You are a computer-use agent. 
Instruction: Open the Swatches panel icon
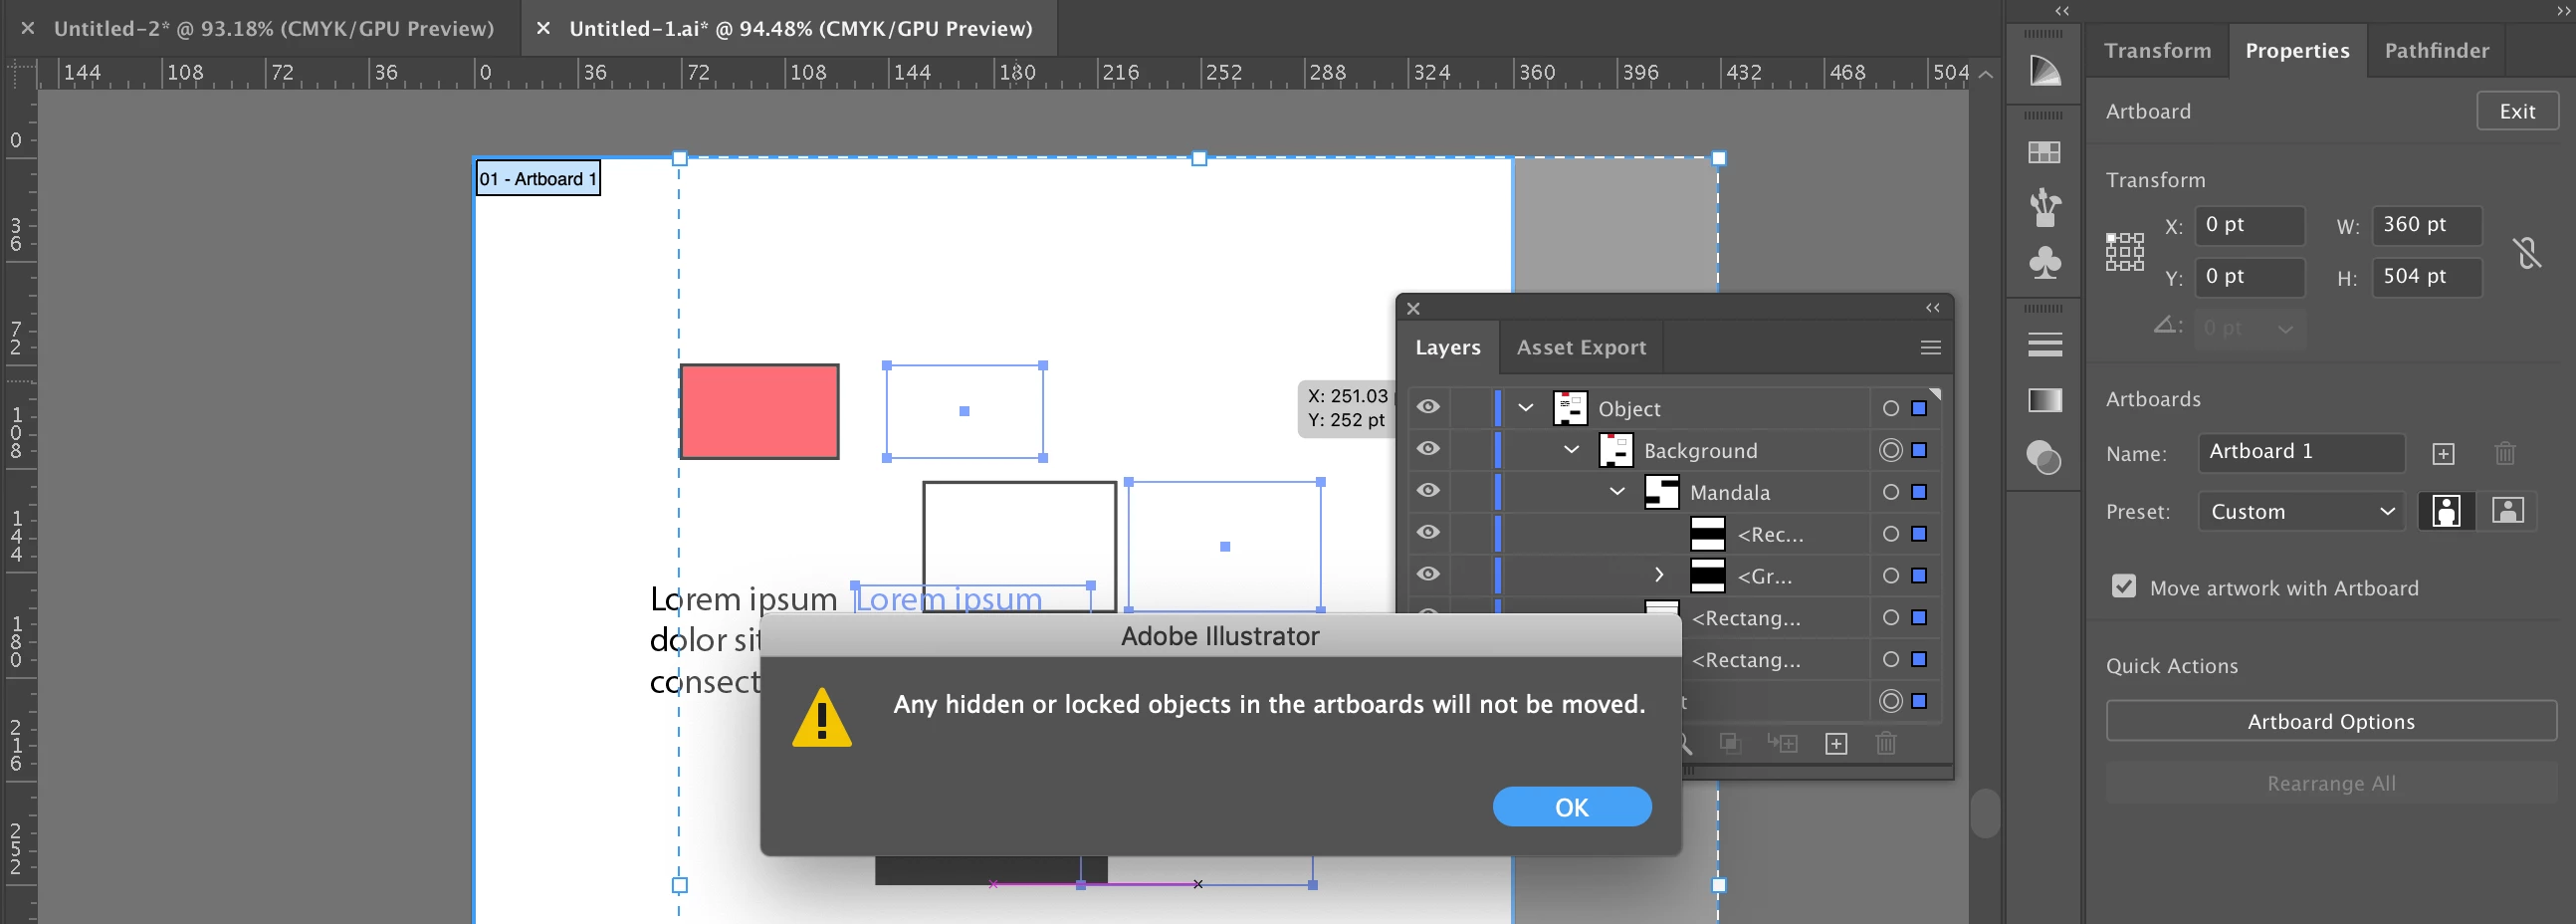point(2045,152)
